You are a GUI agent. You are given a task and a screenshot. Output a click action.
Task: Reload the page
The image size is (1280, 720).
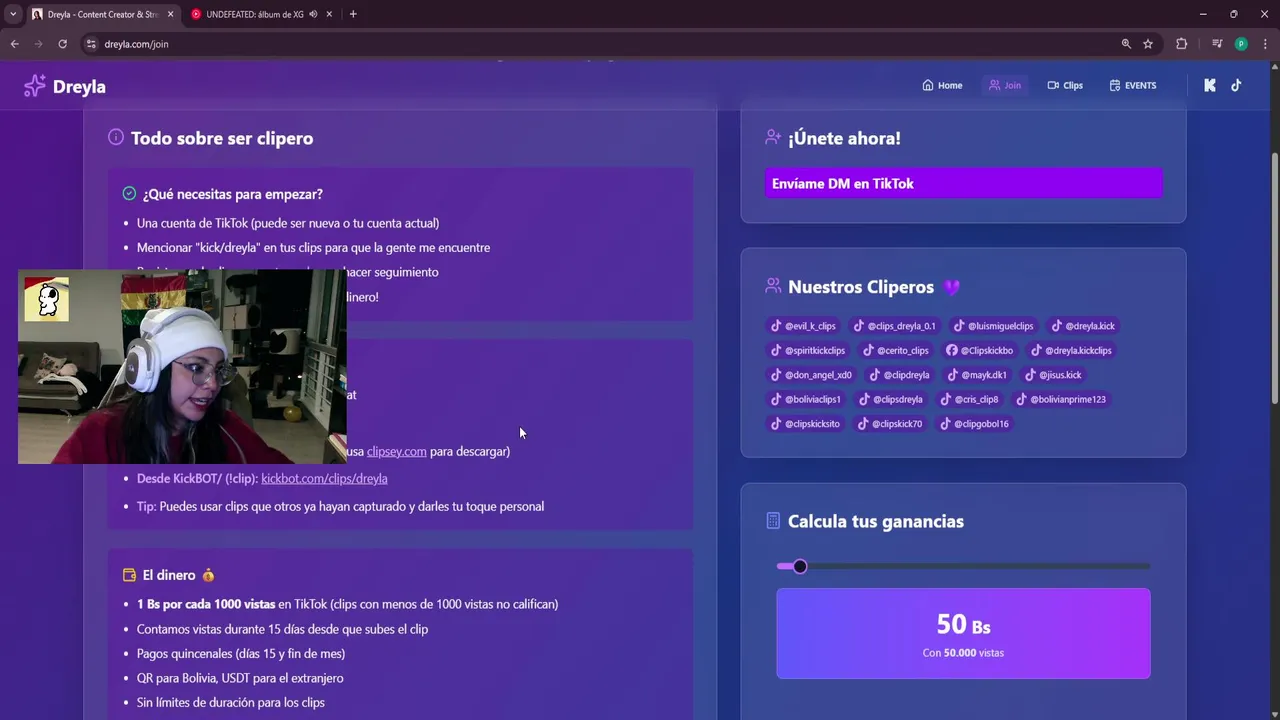[62, 44]
